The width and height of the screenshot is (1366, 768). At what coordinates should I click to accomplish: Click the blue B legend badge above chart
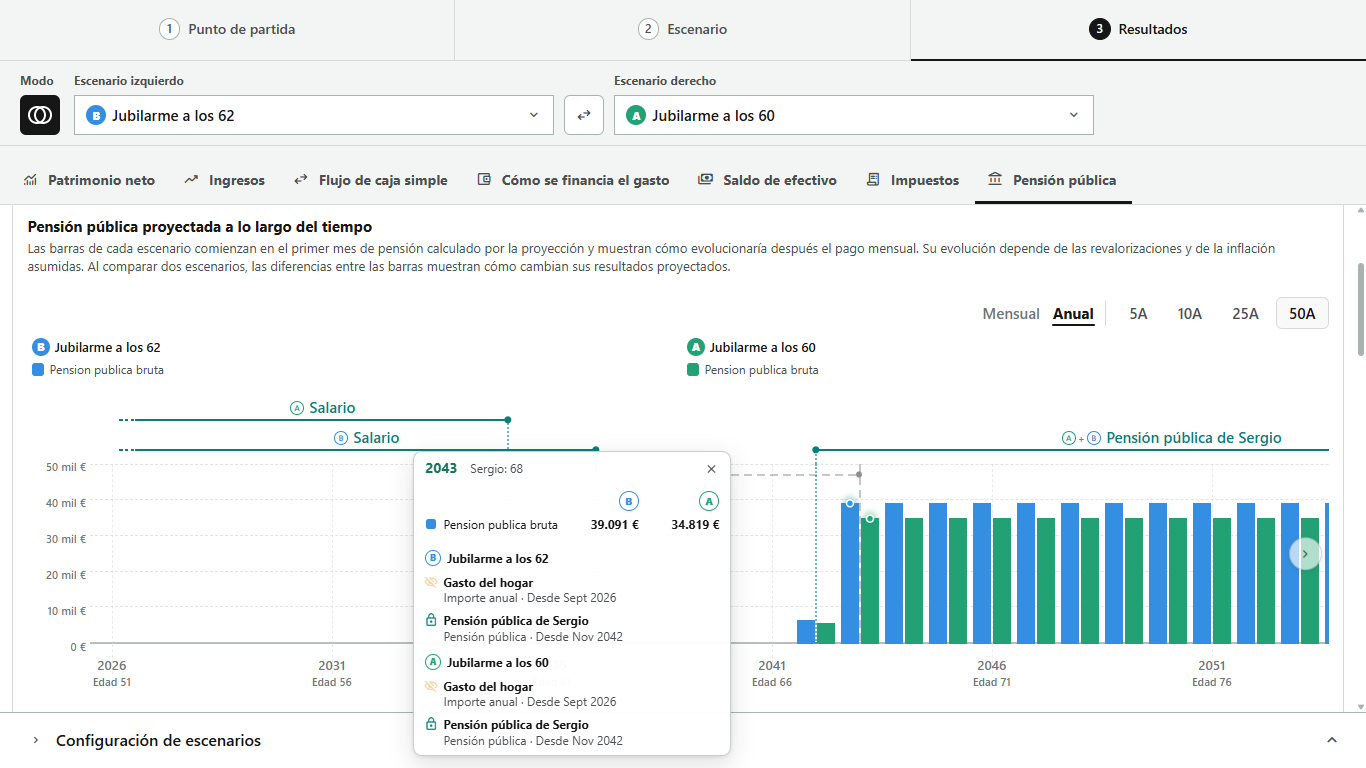pos(41,347)
